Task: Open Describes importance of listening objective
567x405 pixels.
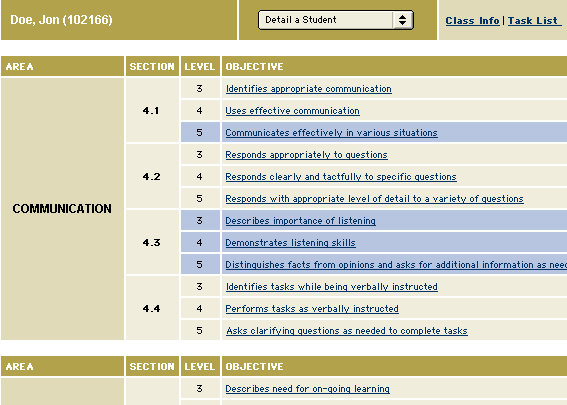Action: coord(300,221)
